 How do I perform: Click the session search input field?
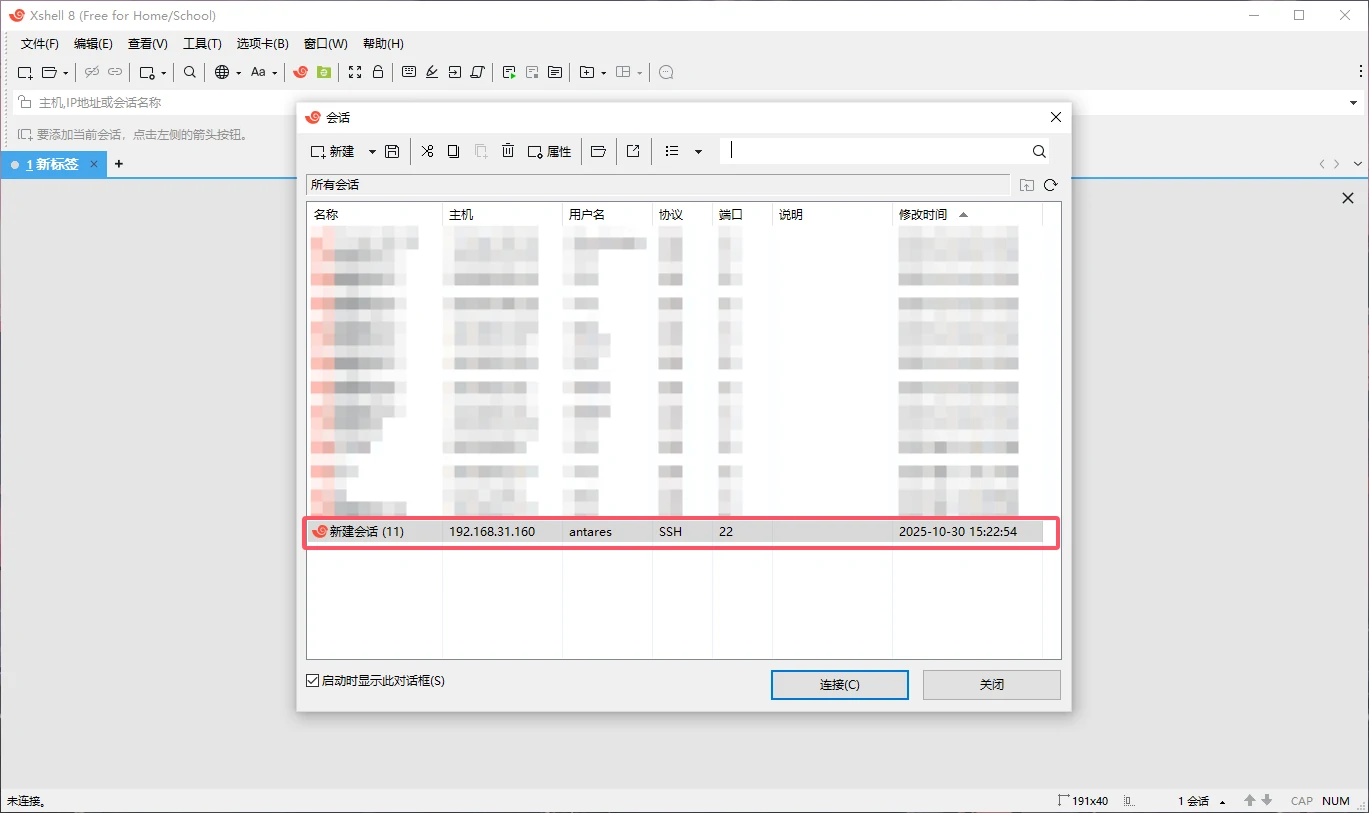click(x=875, y=151)
